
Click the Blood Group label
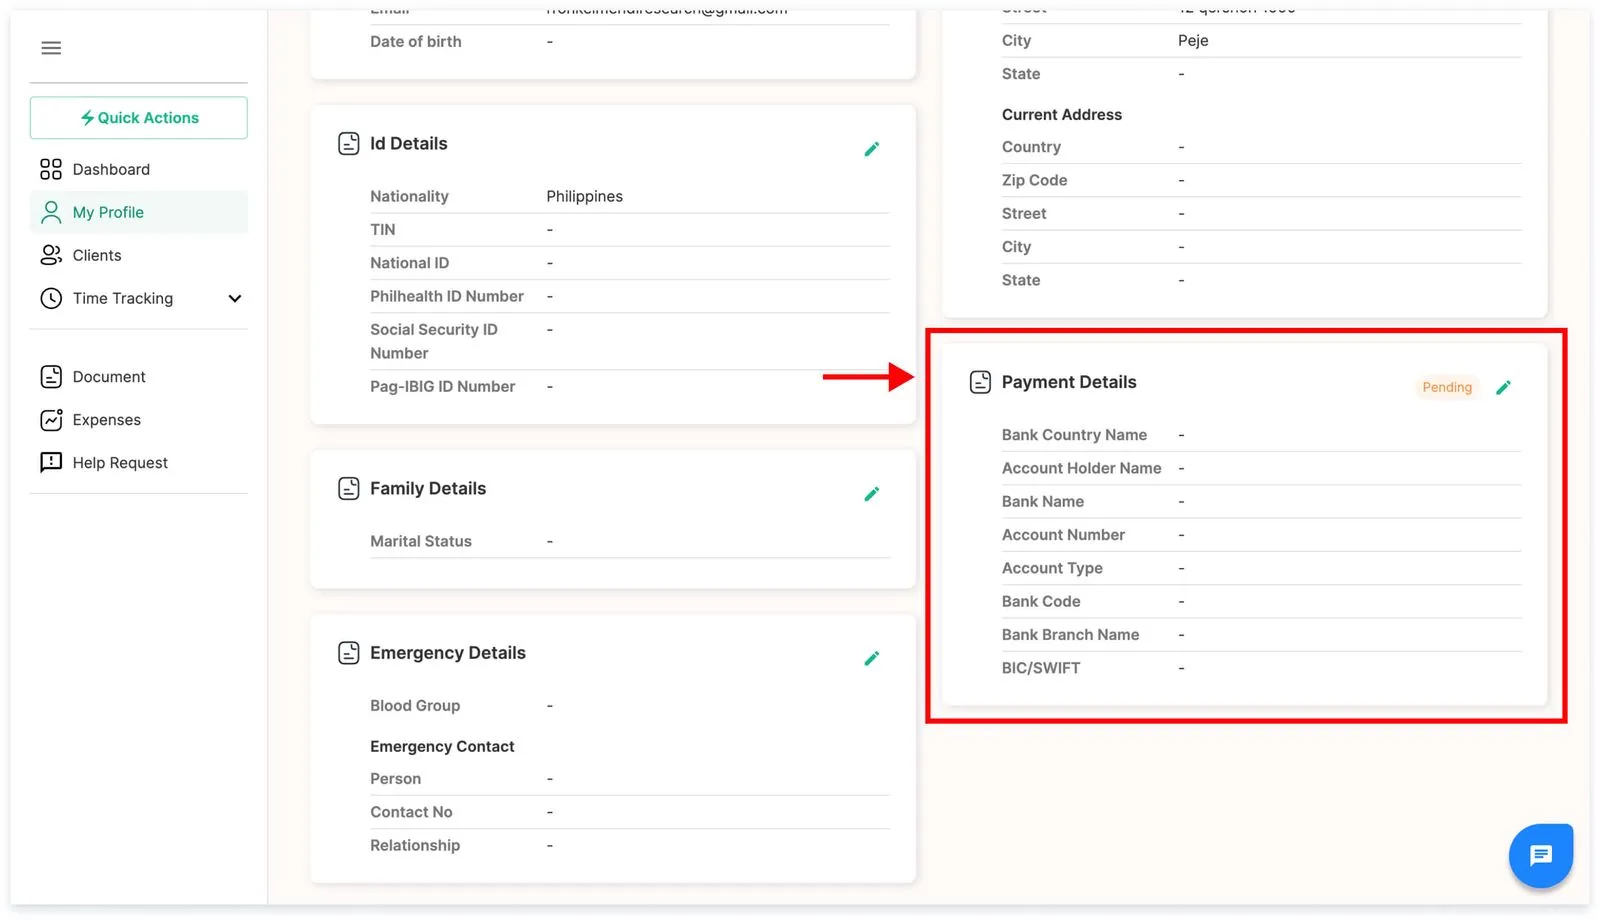[x=415, y=706]
